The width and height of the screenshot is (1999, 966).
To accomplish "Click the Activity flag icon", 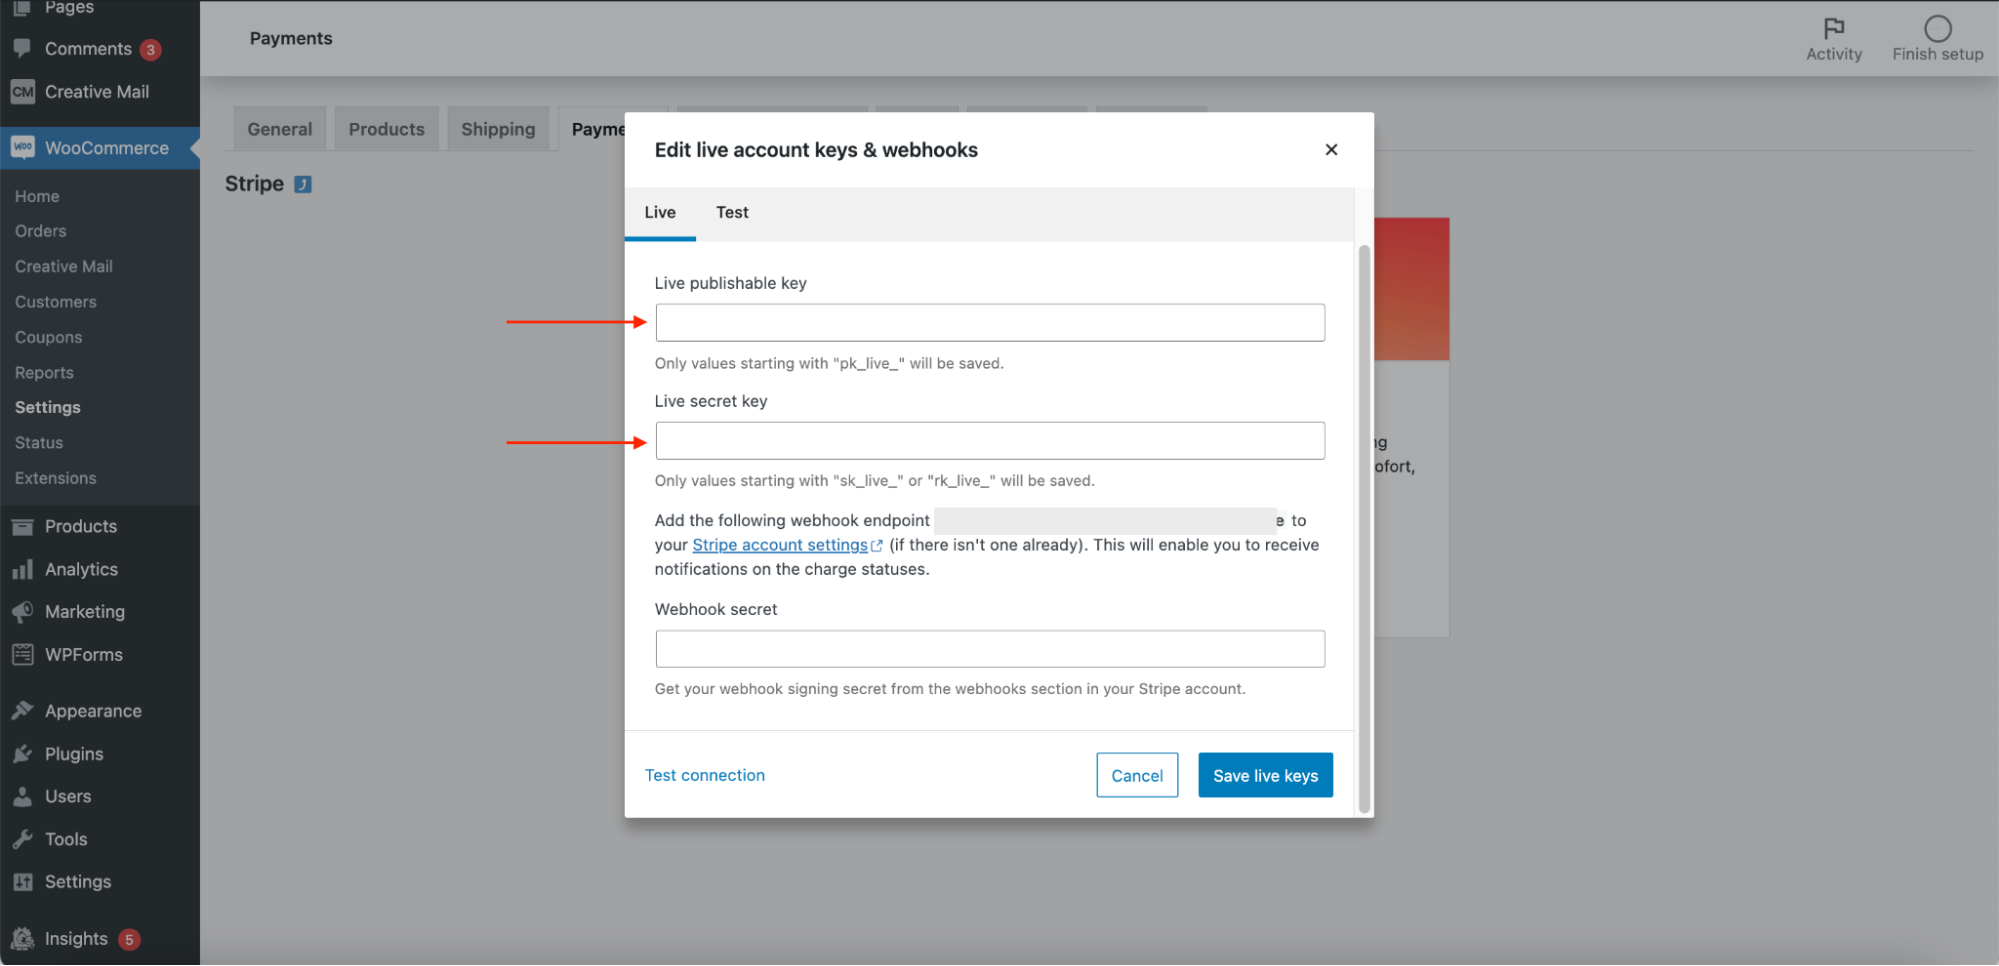I will tap(1833, 28).
